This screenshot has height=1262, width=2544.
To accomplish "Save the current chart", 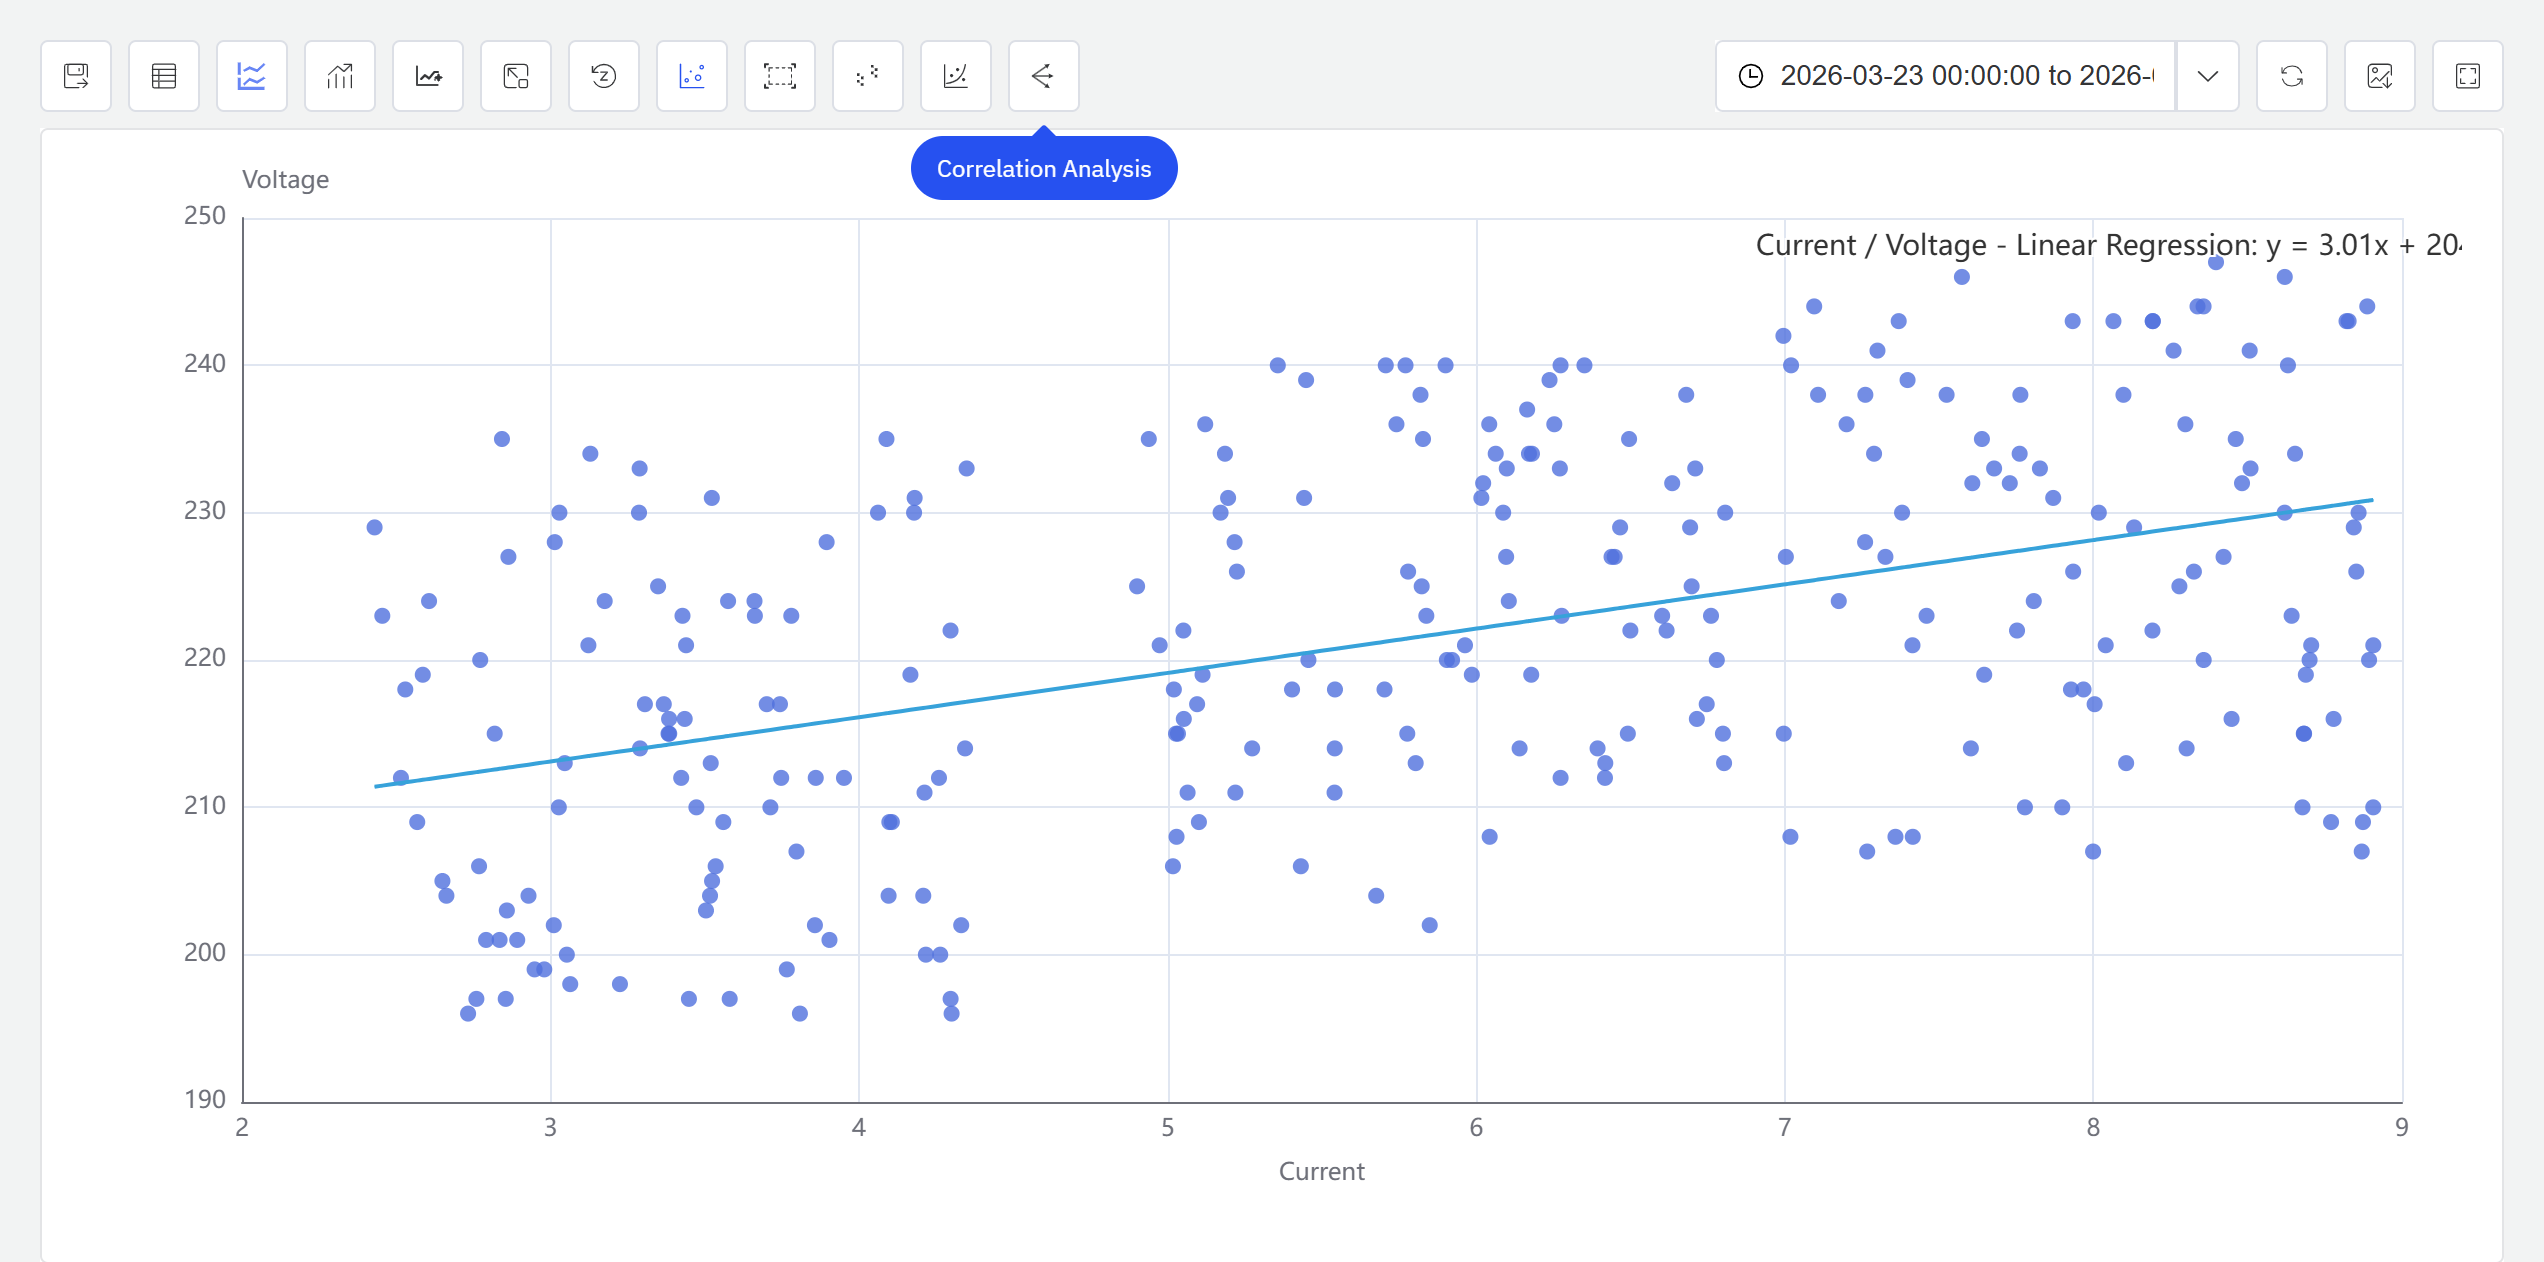I will (x=76, y=76).
